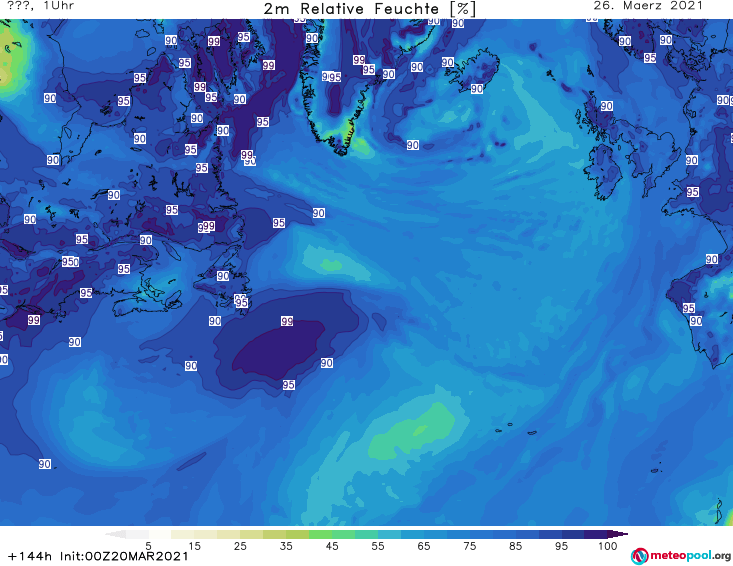Click the yellow-green dry spot at Greenland's southern tip

point(351,134)
